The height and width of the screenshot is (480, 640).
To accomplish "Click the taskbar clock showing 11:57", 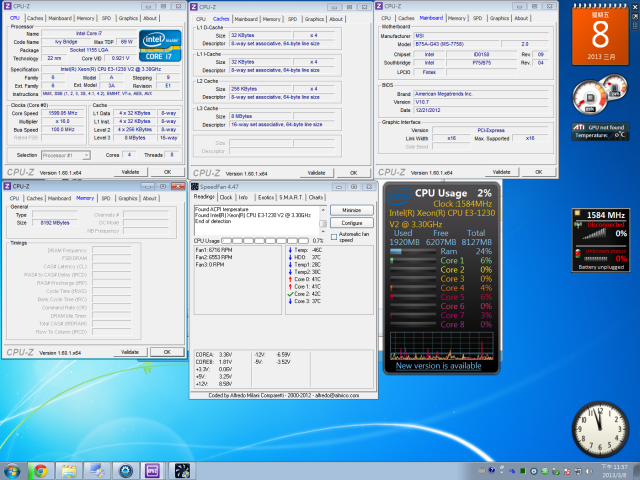I will (614, 471).
